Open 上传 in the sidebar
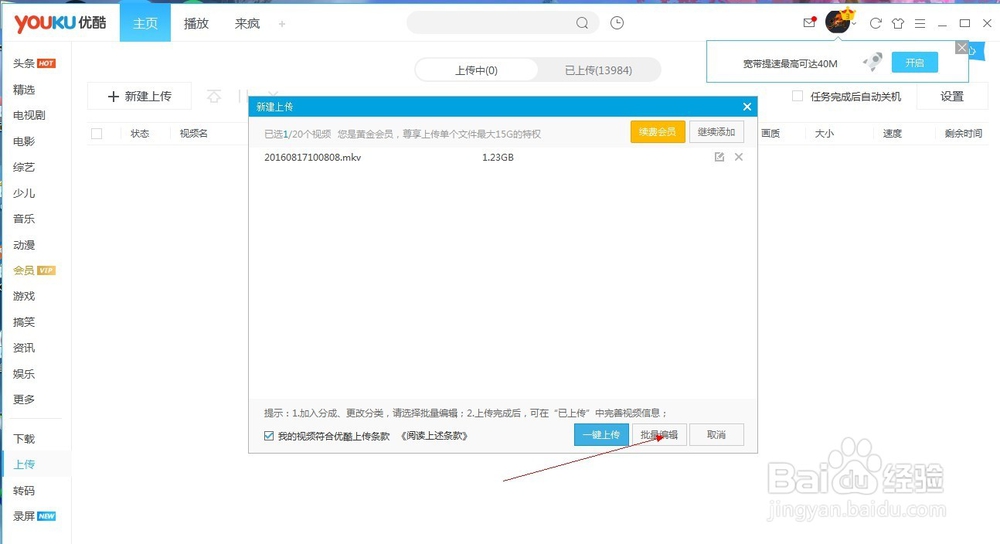 tap(24, 464)
